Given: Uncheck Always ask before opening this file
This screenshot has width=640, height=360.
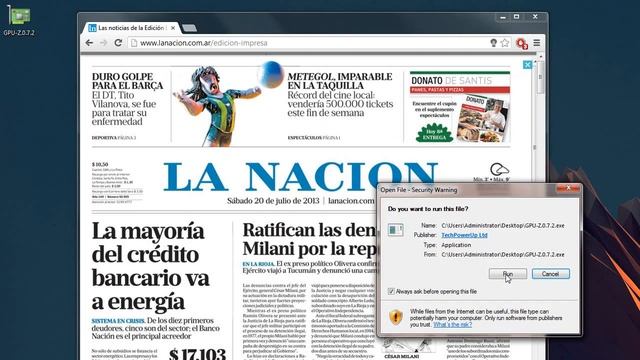Looking at the screenshot, I should [x=391, y=291].
